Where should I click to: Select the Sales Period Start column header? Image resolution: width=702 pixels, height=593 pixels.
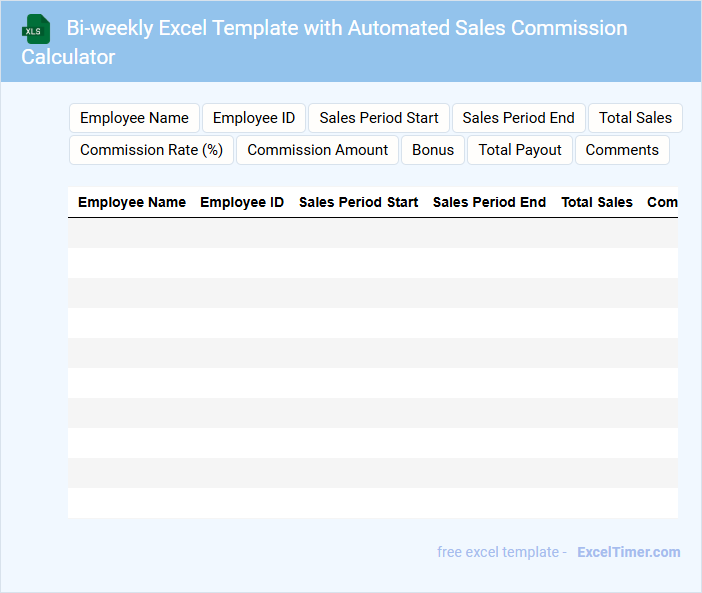(x=358, y=202)
